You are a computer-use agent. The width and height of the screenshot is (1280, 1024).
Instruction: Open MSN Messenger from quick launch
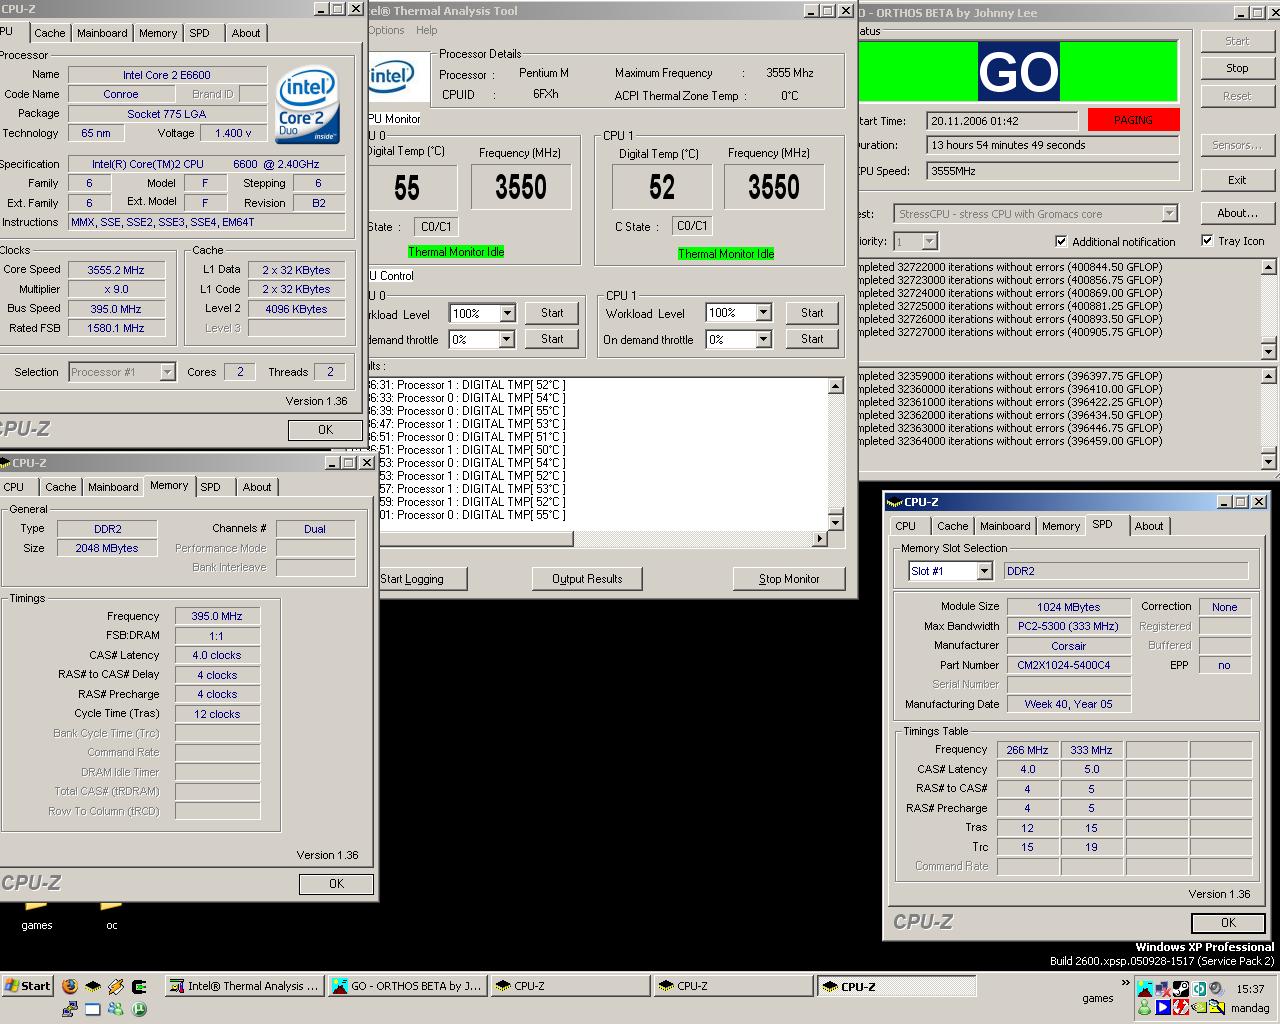116,1009
